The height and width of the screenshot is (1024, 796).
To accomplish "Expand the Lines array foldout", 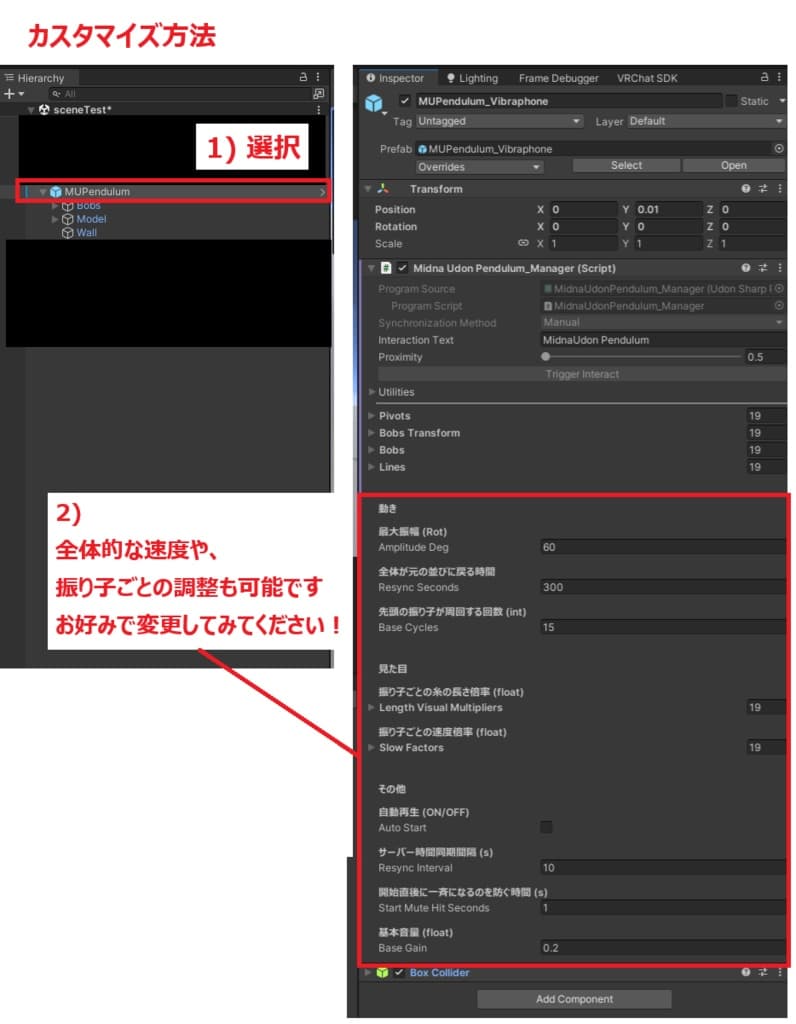I will tap(372, 466).
